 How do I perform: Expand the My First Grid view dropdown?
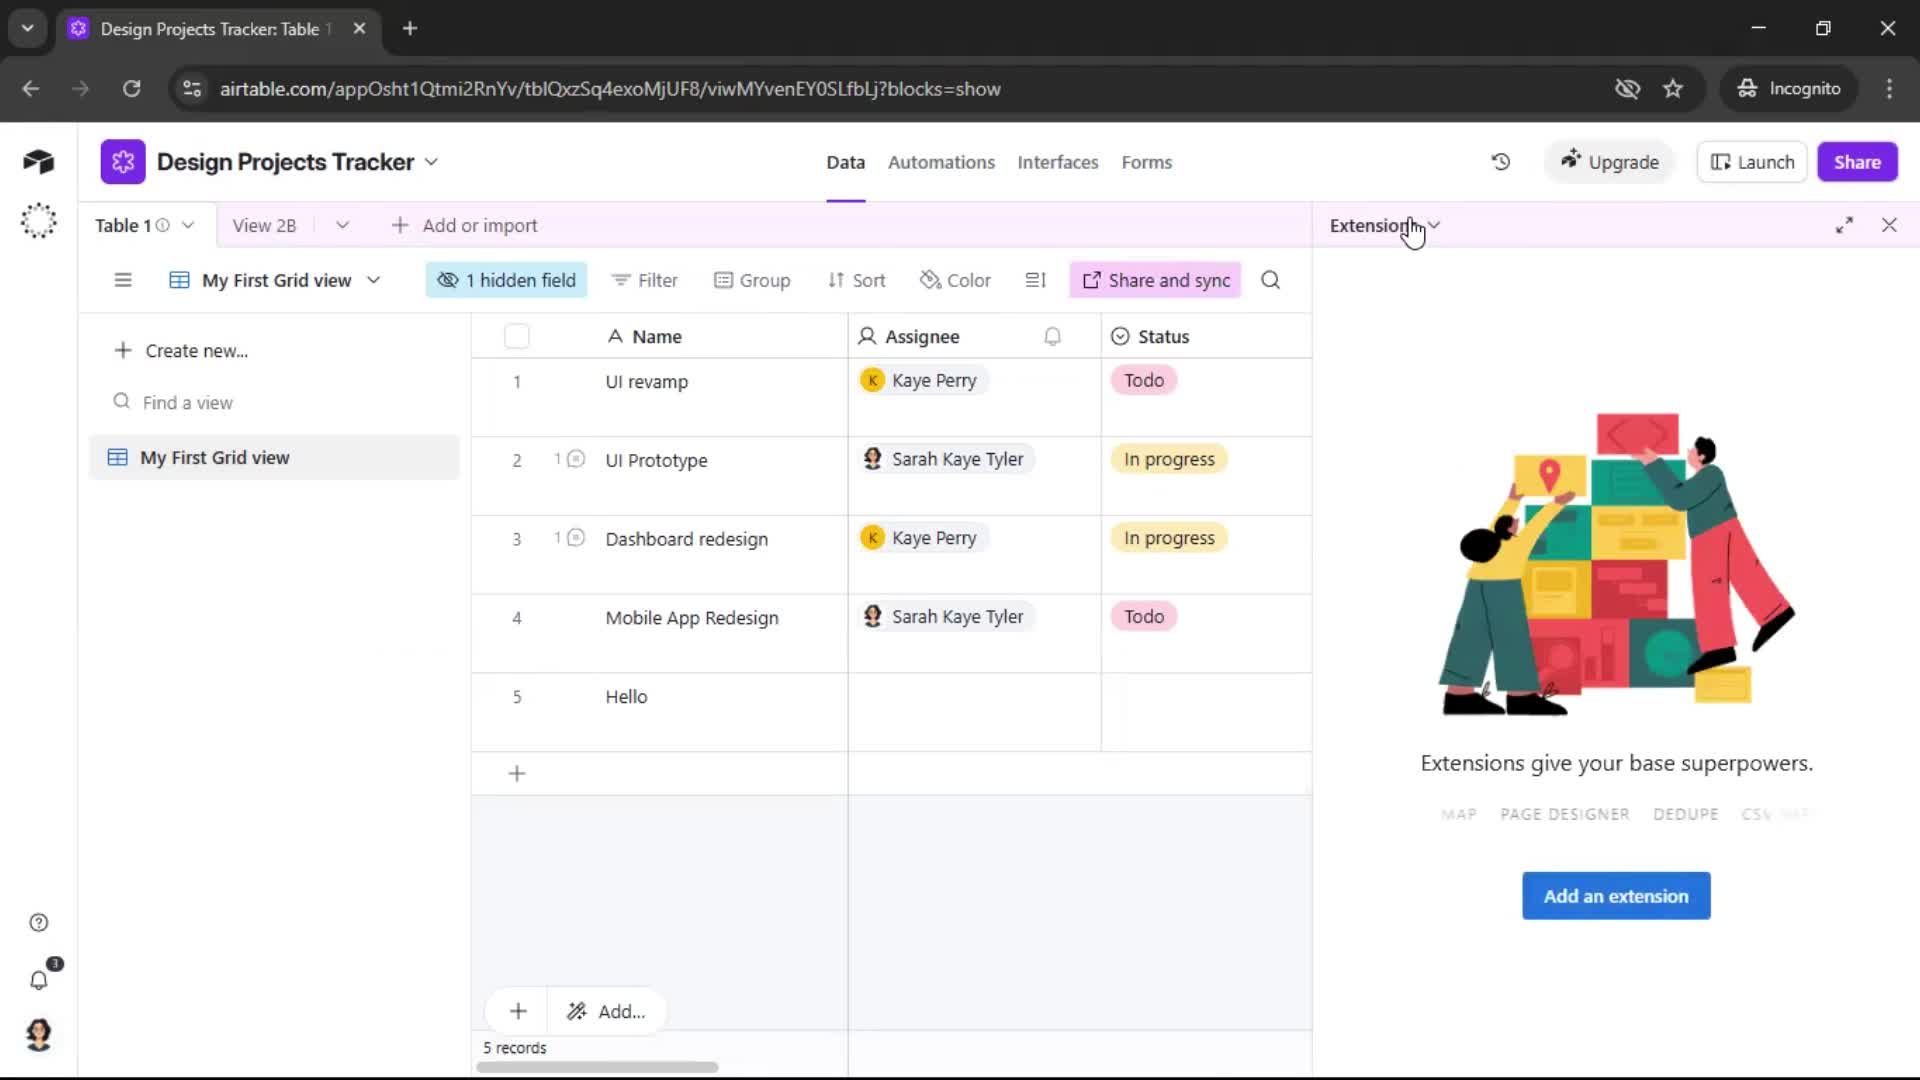(374, 280)
